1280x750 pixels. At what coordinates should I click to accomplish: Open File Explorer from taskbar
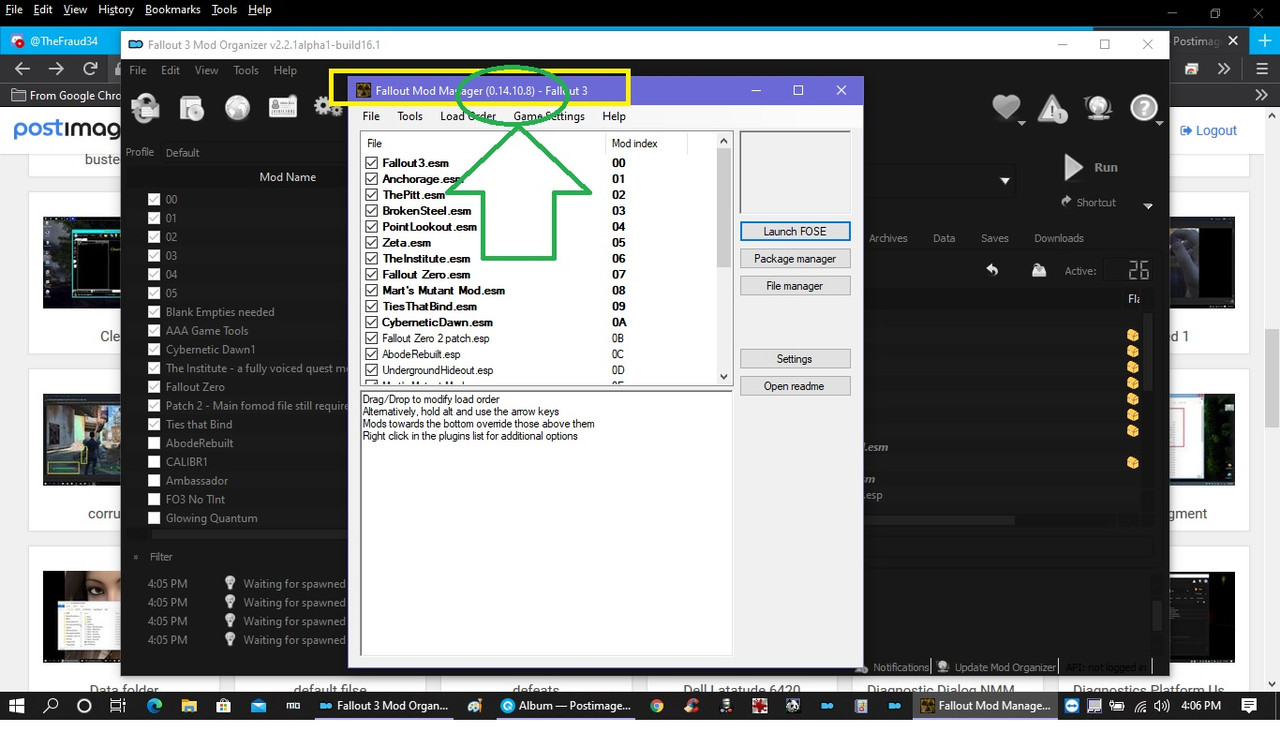[x=189, y=705]
